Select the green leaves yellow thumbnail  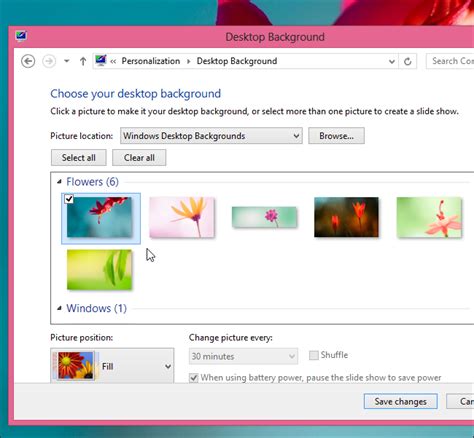coord(100,270)
